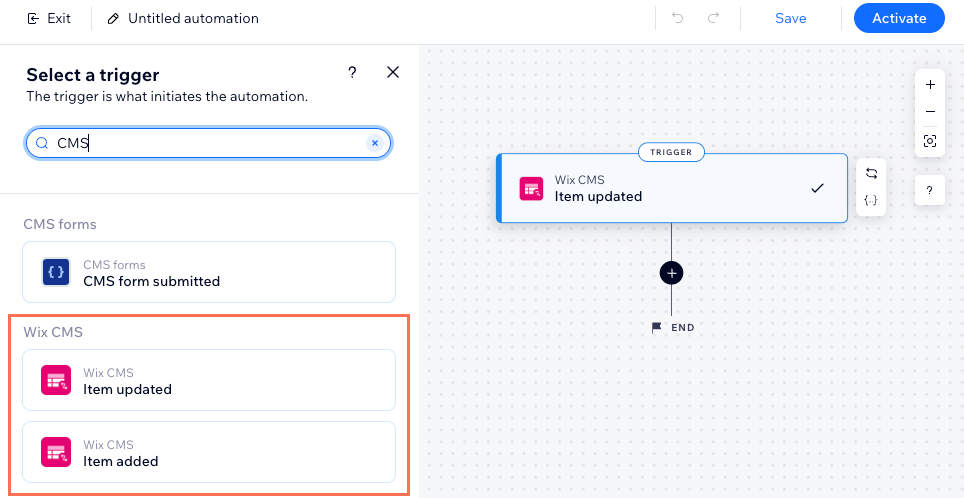Viewport: 964px width, 498px height.
Task: Zoom out on the canvas
Action: [930, 112]
